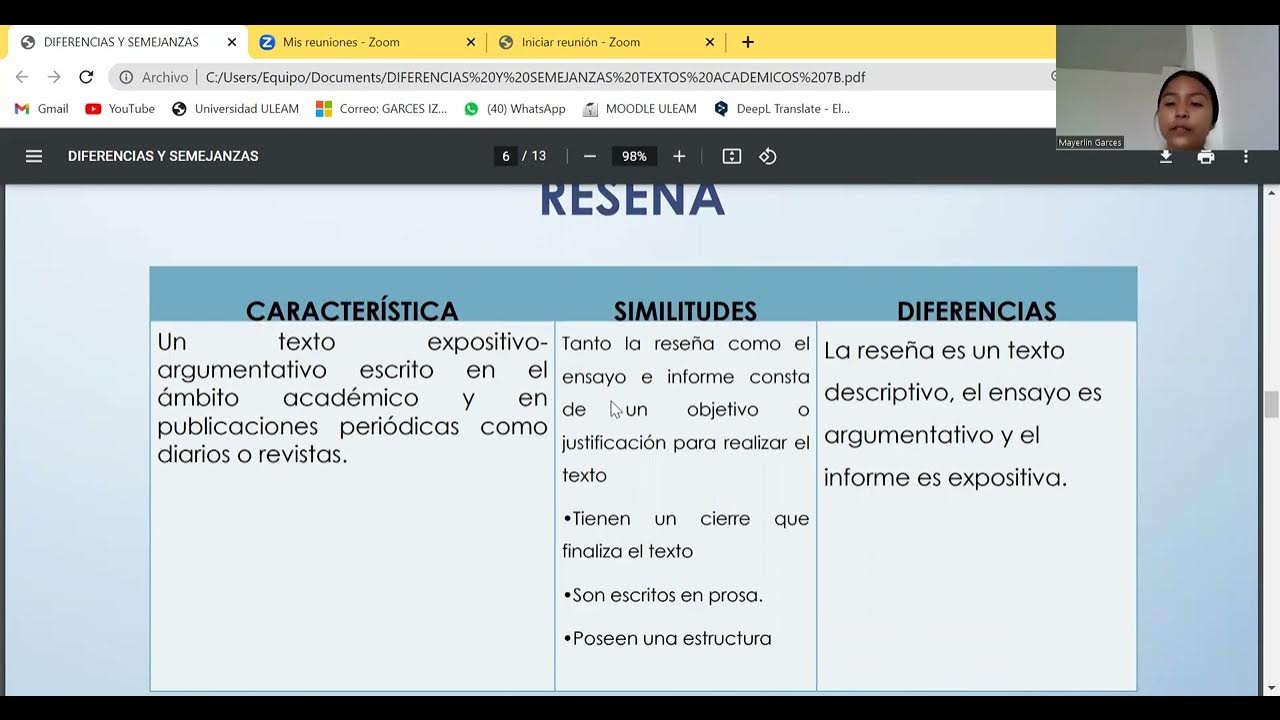This screenshot has height=720, width=1280.
Task: Click the Mayerlin Garces webcam thumbnail
Action: (1167, 87)
